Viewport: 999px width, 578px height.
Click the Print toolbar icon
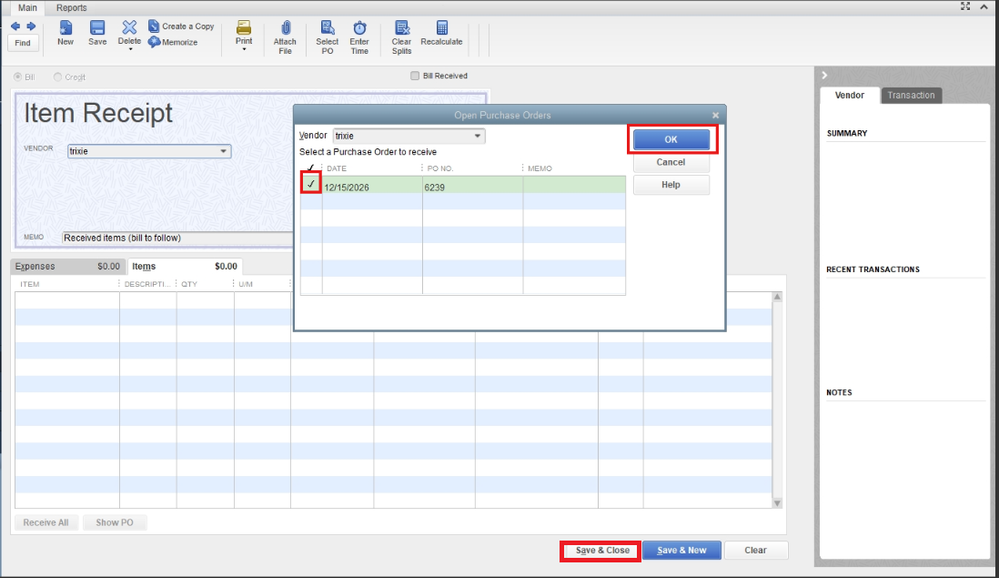pyautogui.click(x=244, y=32)
